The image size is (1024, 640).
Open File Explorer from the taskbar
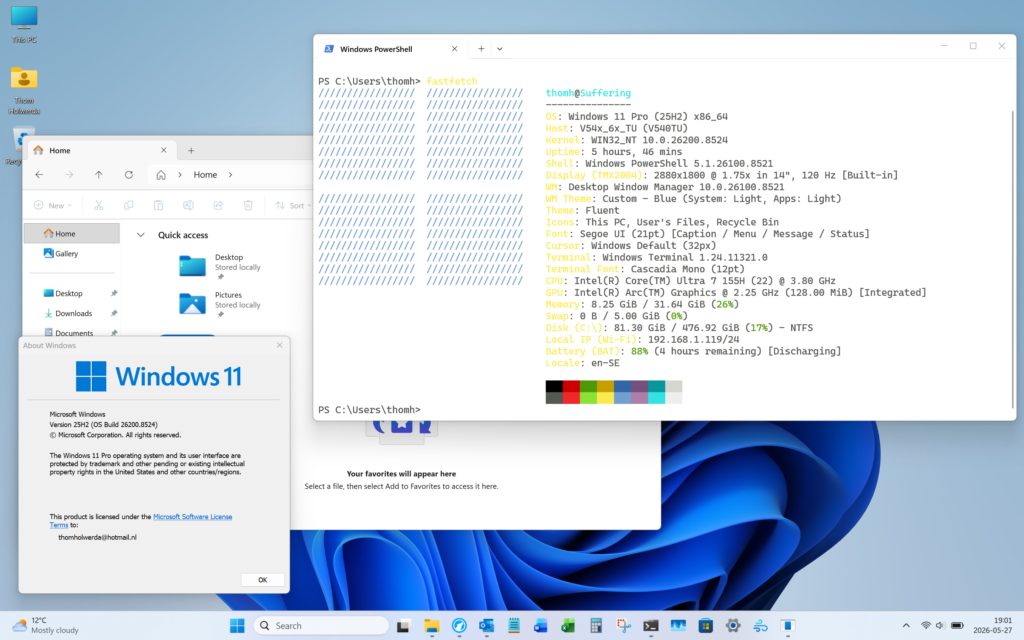pos(431,626)
